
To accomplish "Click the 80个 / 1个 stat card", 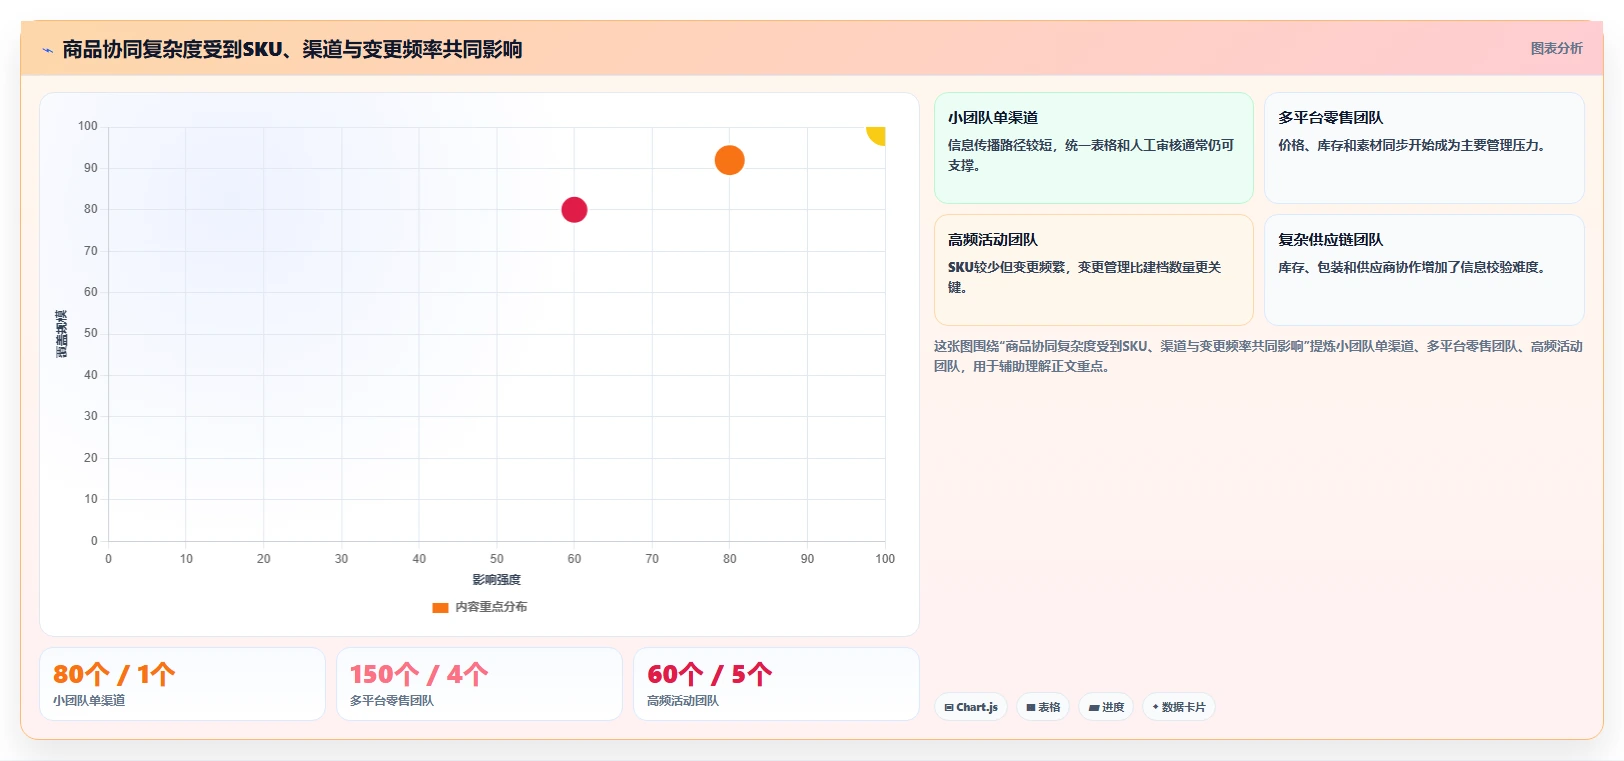I will [x=182, y=684].
